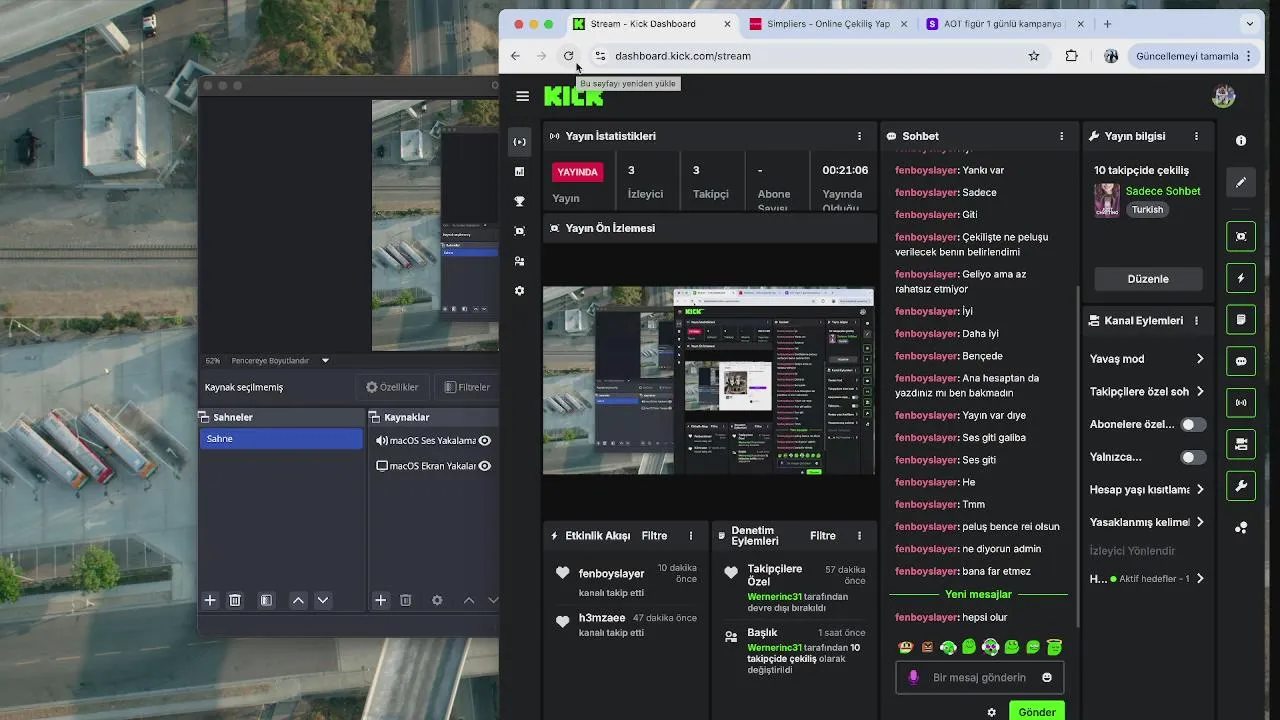Open the stream page icon in Kick left sidebar
Screen dimensions: 1280x720
tap(519, 142)
